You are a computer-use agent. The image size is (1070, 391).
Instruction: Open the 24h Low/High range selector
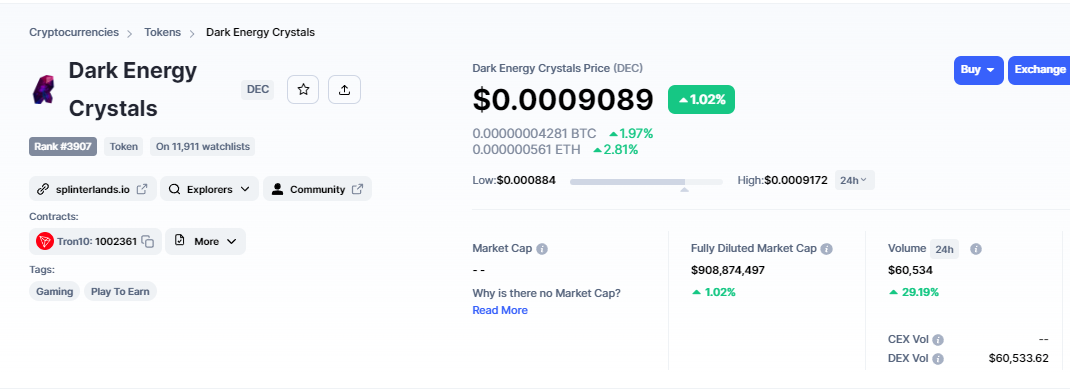click(854, 180)
